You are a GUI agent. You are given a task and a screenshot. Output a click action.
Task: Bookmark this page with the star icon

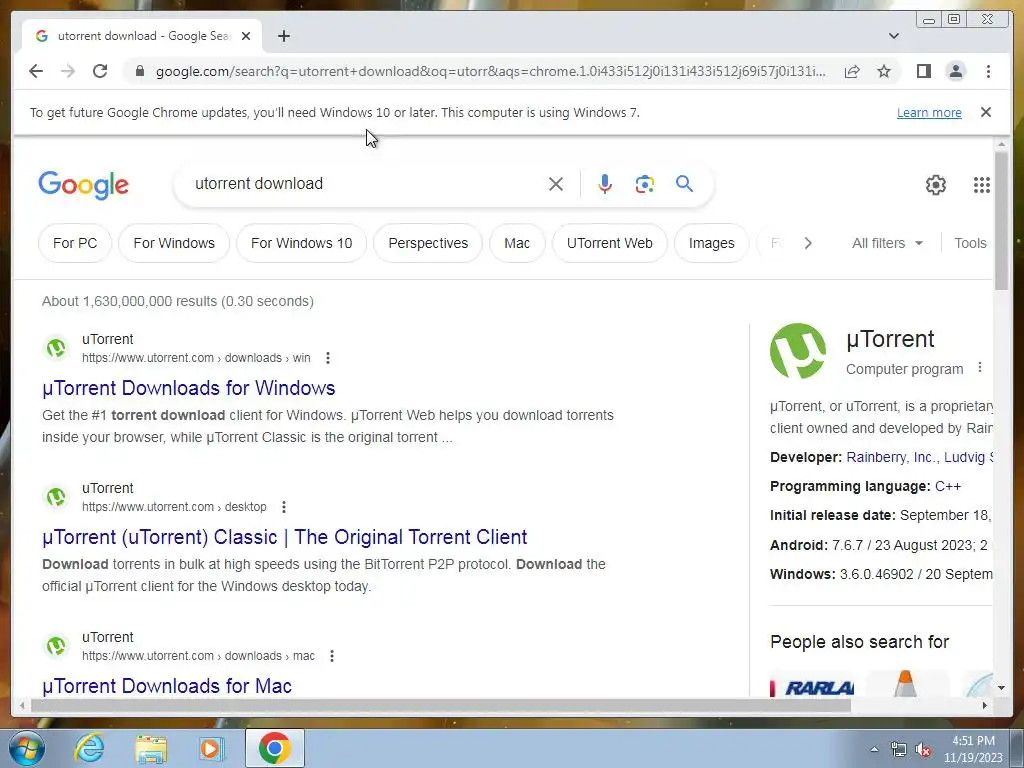[884, 71]
